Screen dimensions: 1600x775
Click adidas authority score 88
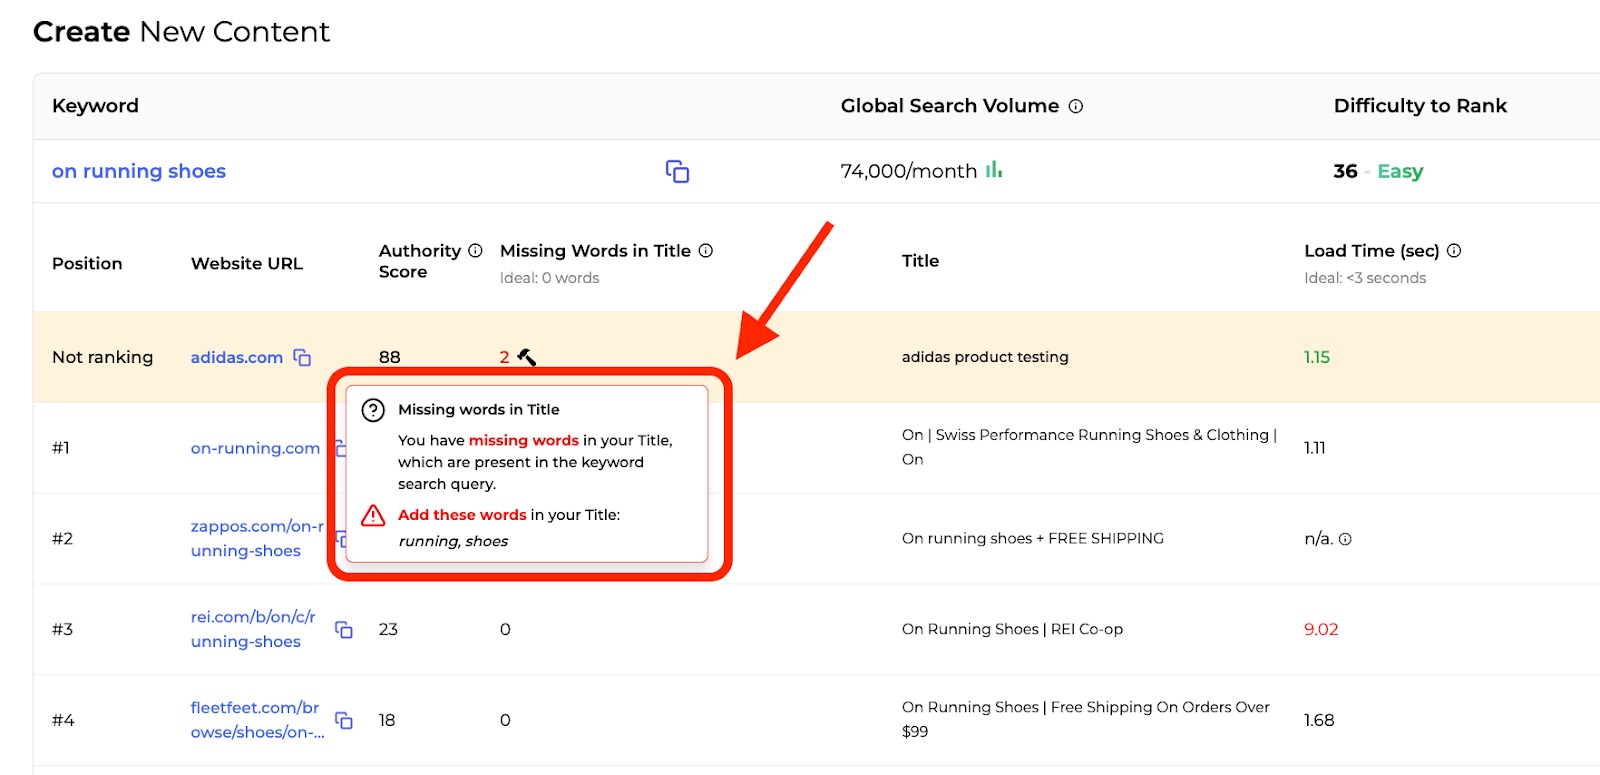coord(390,357)
